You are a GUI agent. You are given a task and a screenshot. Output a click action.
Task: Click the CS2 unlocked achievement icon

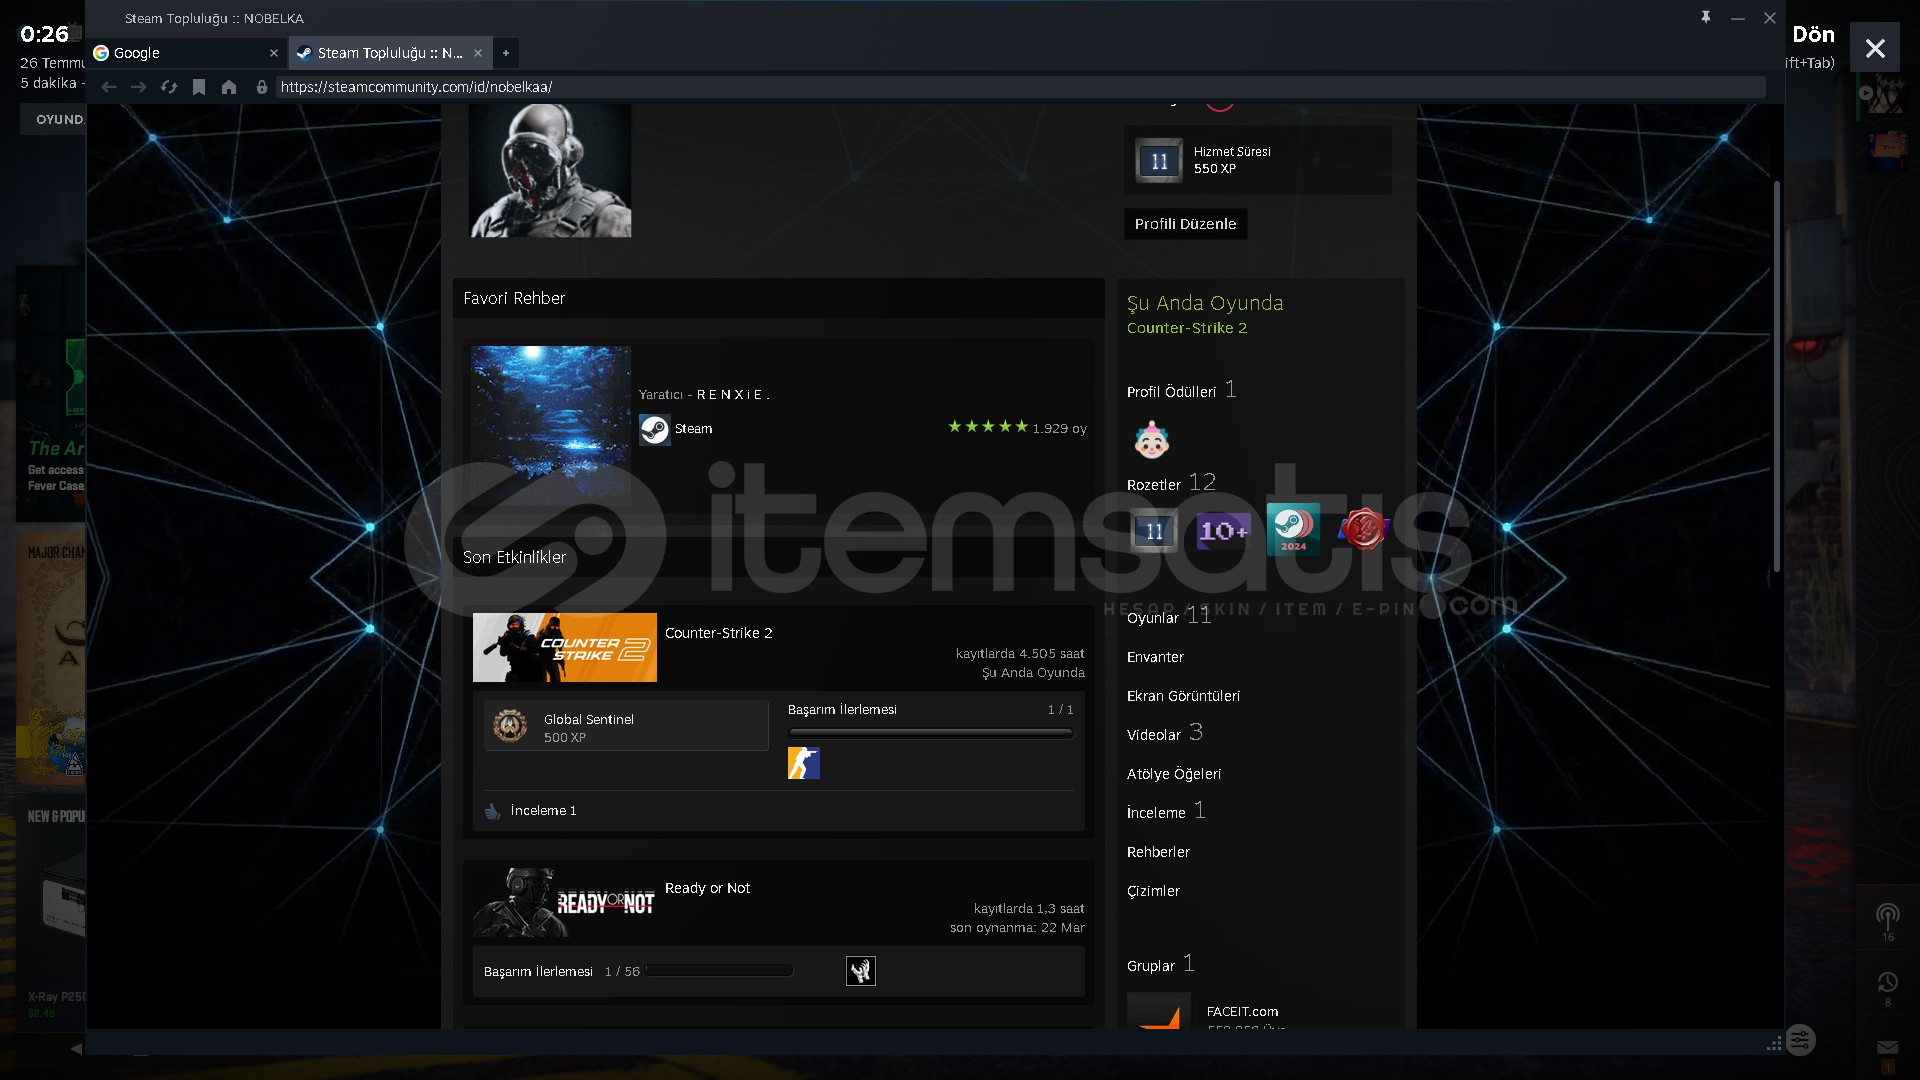point(804,763)
